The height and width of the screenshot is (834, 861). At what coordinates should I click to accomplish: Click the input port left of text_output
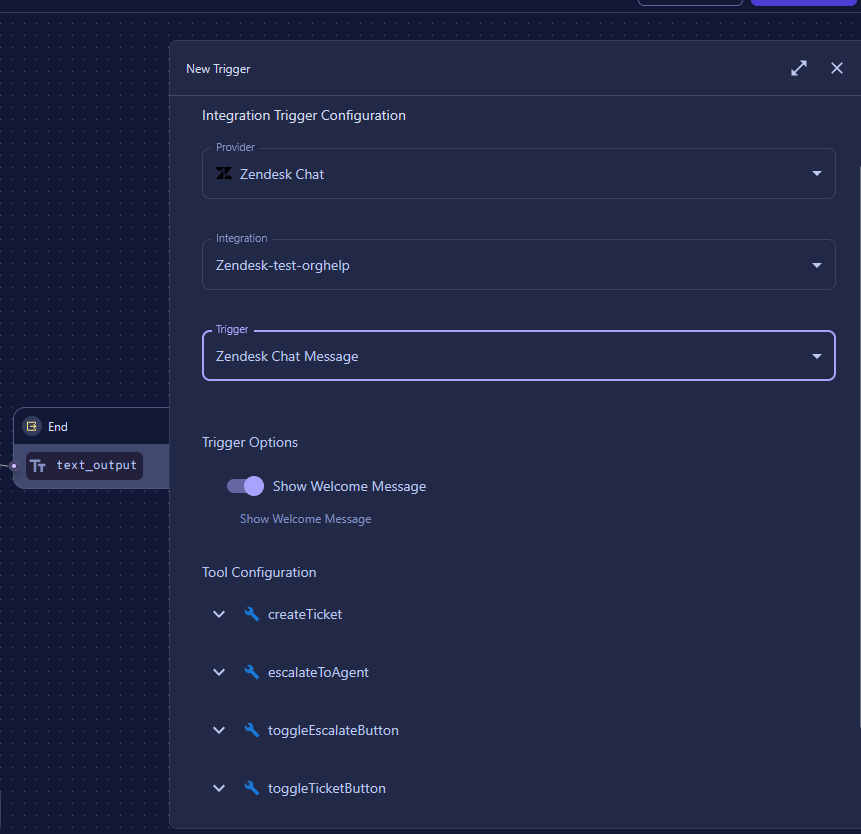tap(13, 466)
